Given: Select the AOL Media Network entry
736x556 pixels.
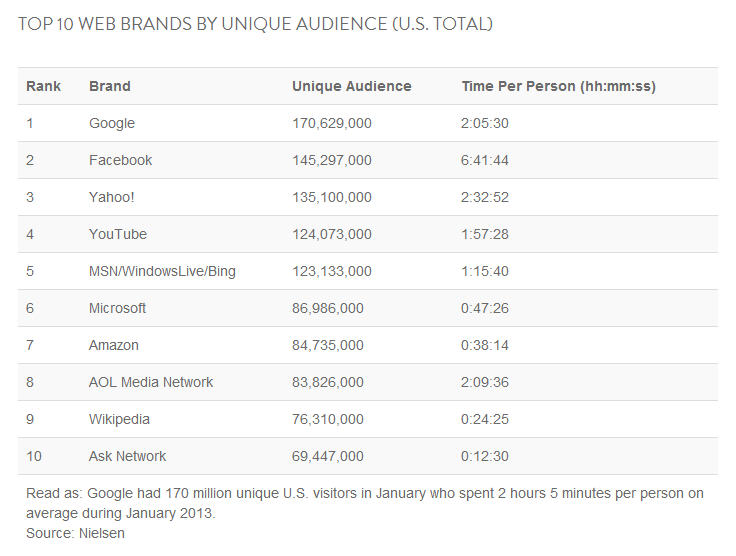Looking at the screenshot, I should tap(151, 382).
